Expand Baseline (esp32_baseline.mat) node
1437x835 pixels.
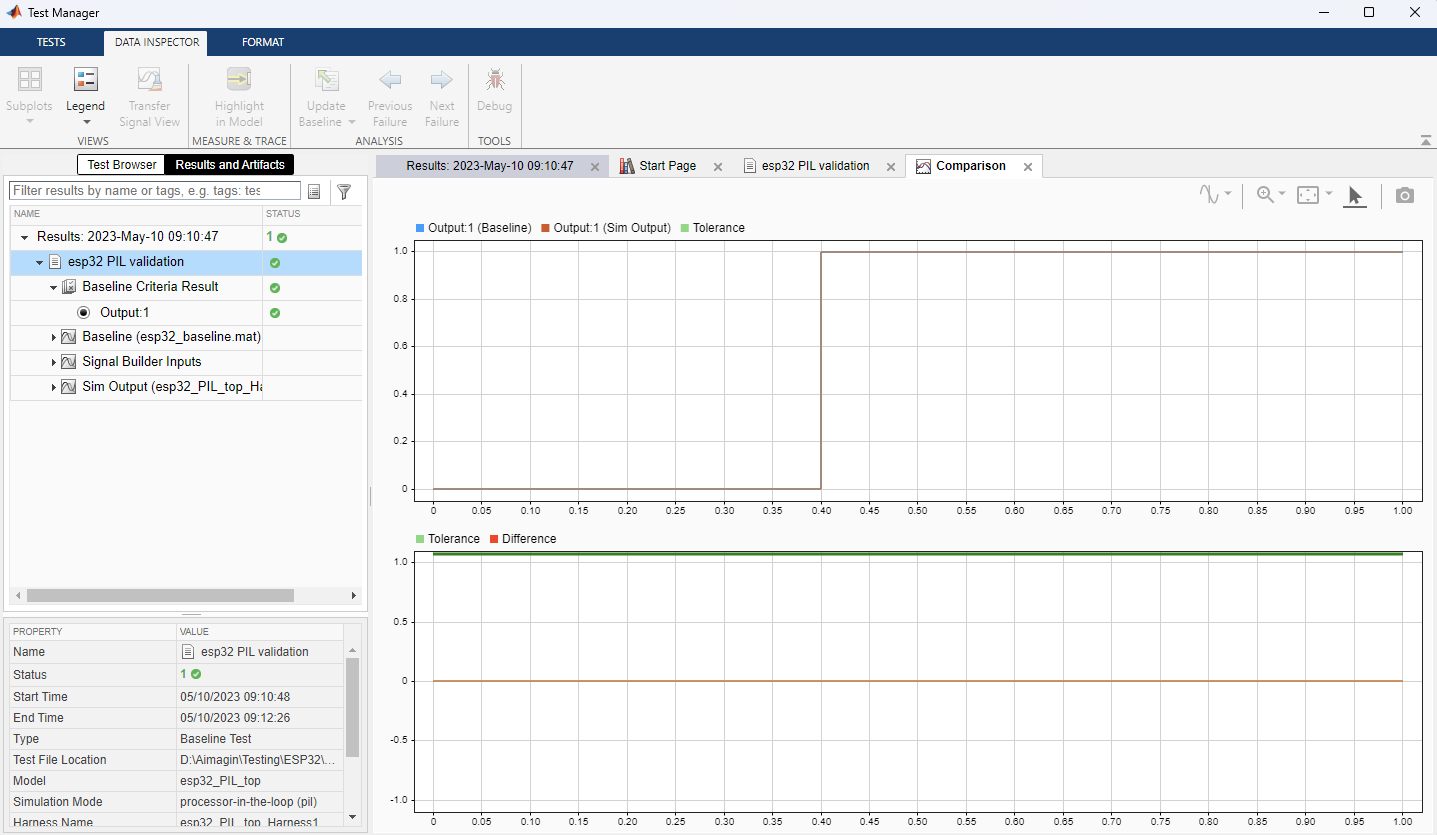(x=54, y=338)
